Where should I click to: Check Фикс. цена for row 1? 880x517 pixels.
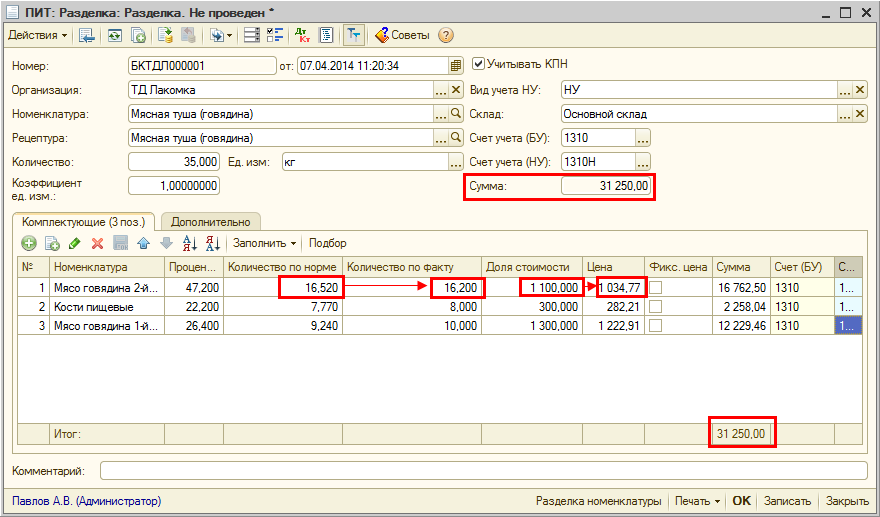click(656, 288)
